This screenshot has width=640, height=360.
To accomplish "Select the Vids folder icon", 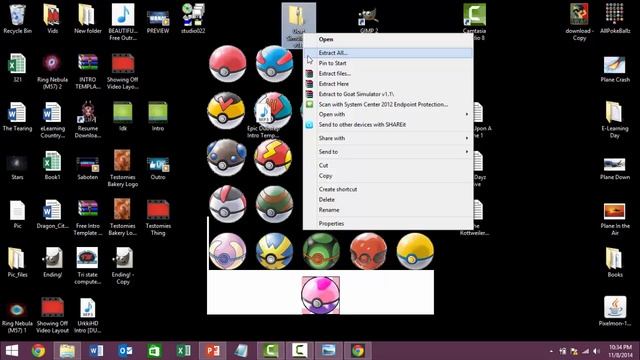I will tap(52, 19).
